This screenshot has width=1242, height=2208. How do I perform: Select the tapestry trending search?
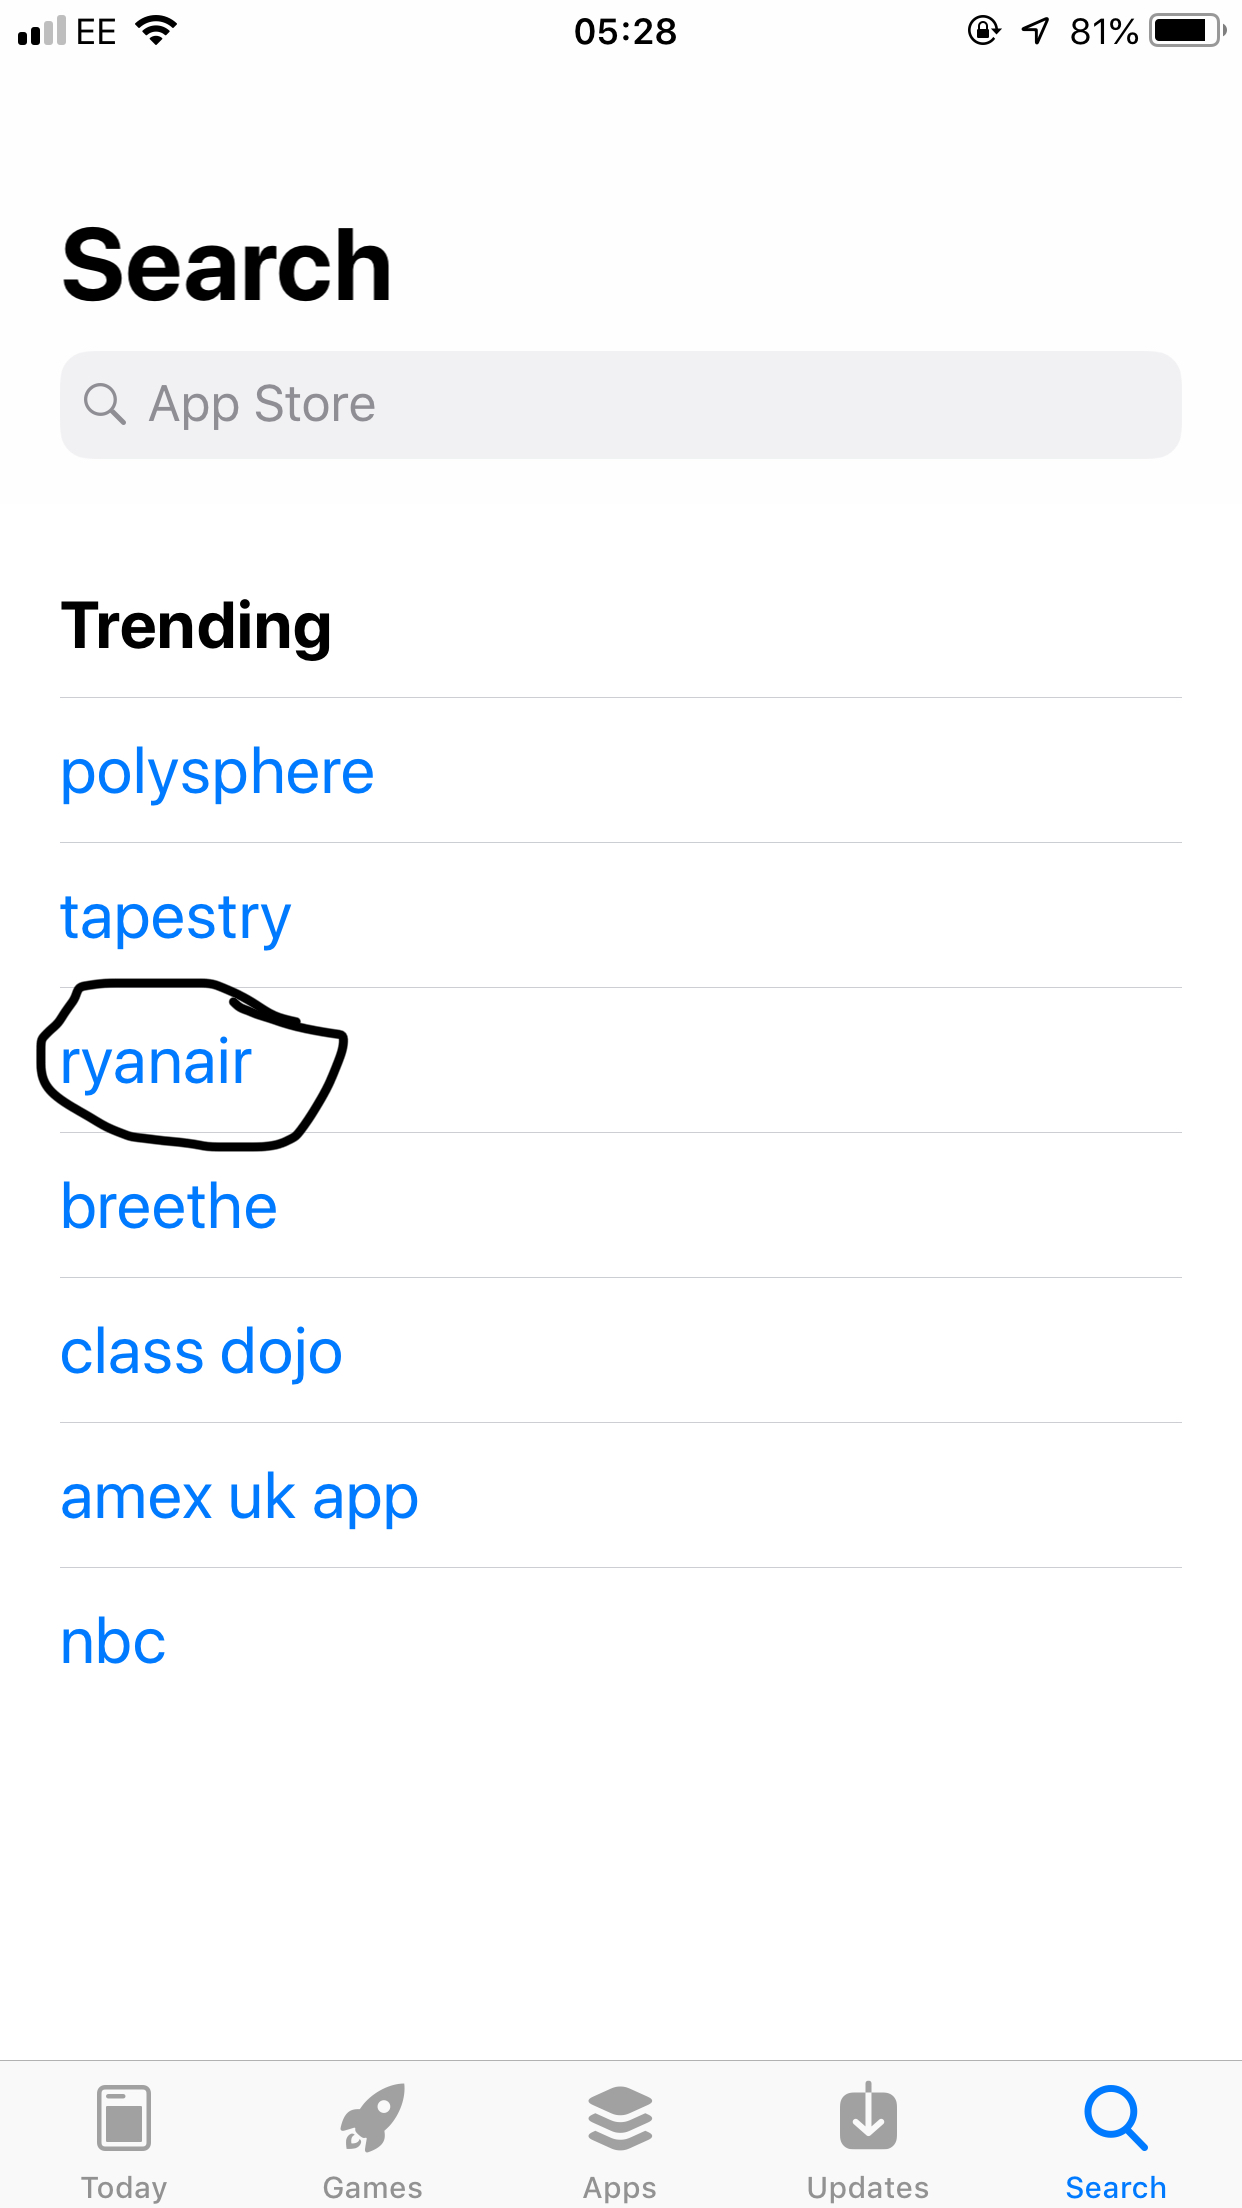176,917
